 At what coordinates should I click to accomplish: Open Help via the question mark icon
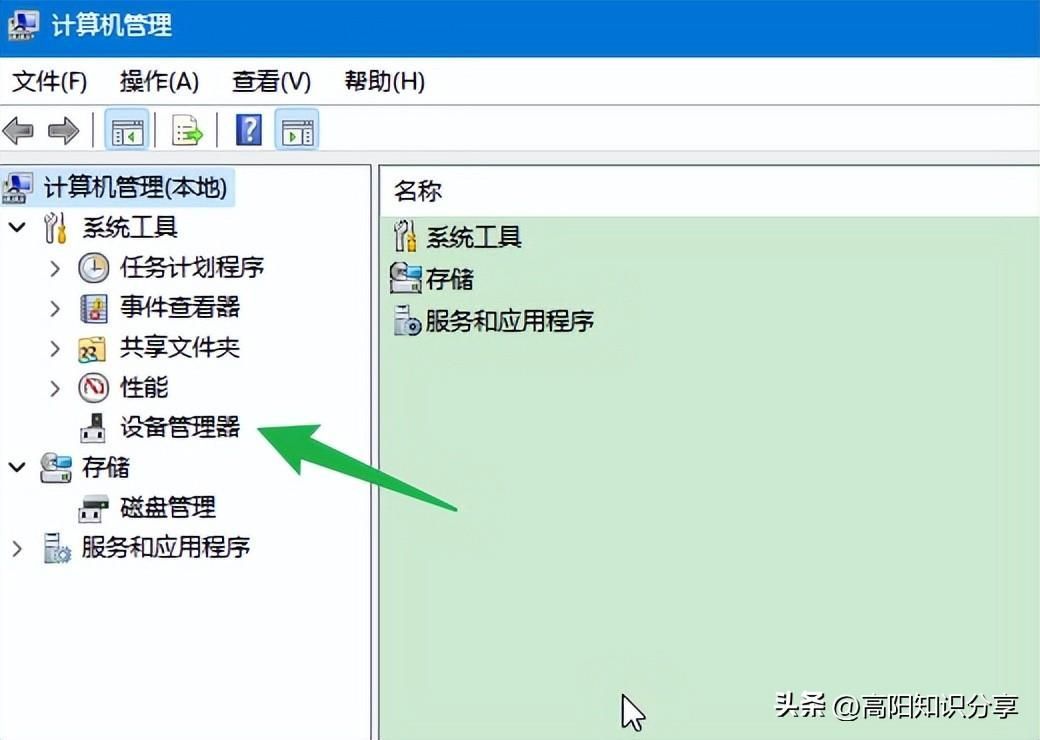pos(249,130)
